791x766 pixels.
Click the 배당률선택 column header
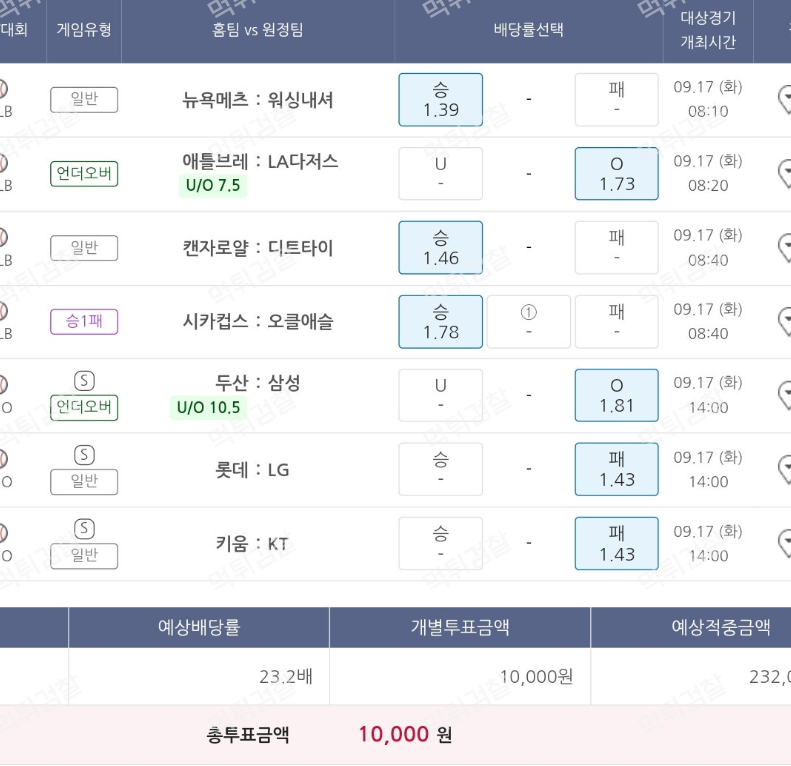(528, 29)
